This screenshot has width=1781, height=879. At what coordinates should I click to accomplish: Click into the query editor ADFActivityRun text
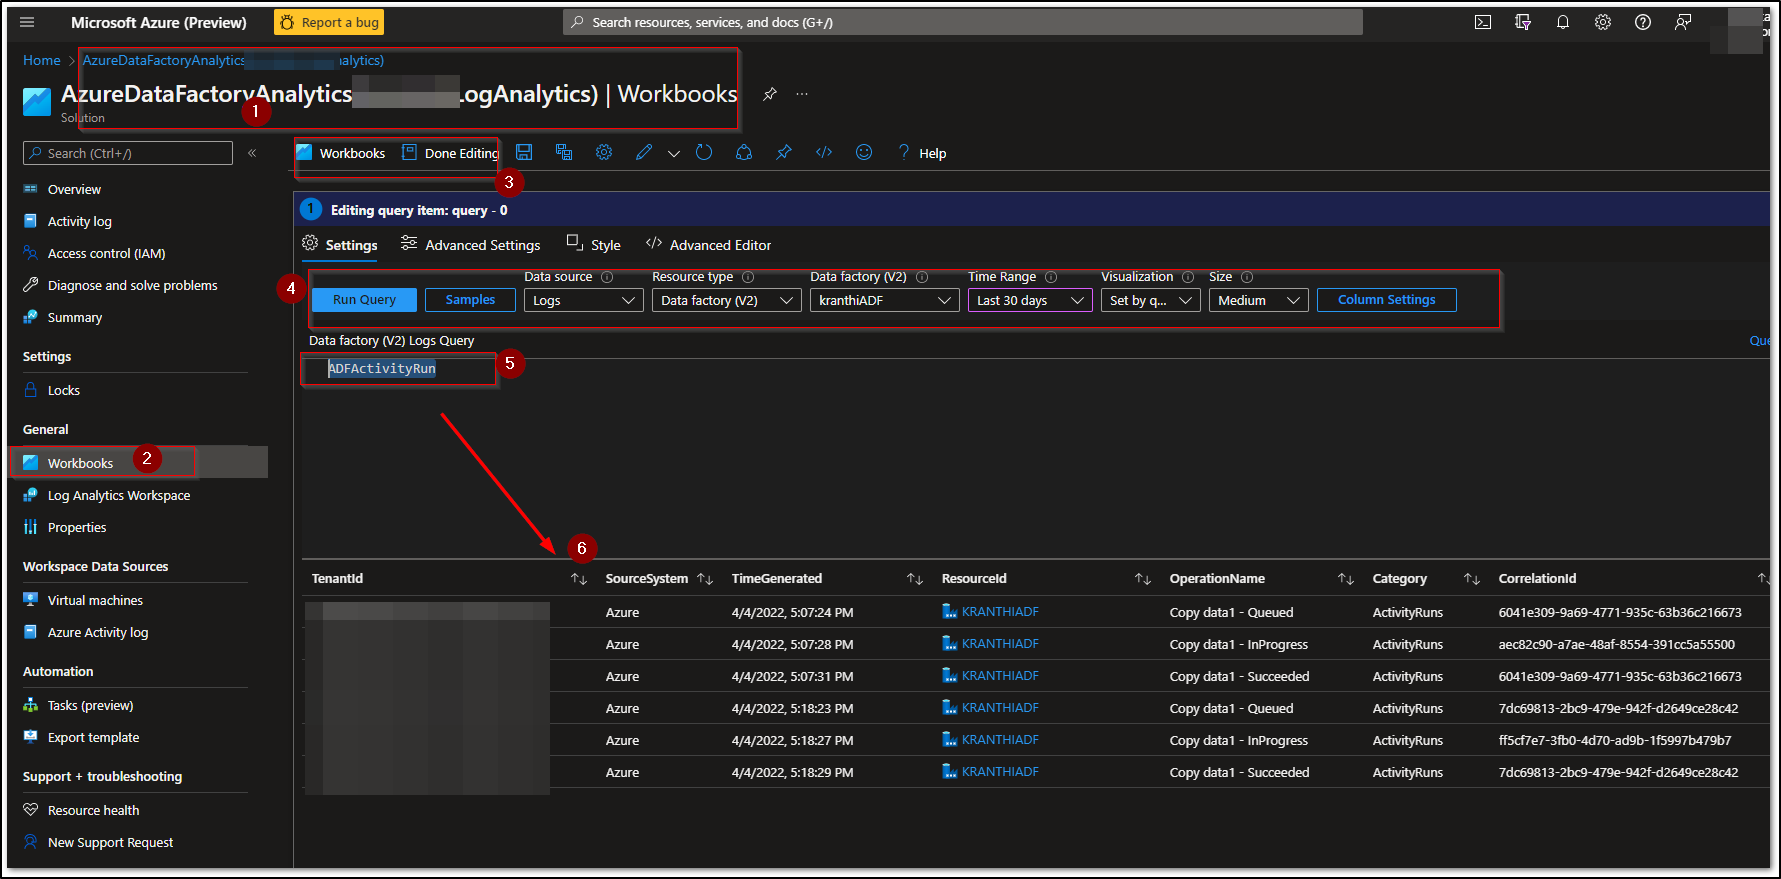[x=382, y=369]
